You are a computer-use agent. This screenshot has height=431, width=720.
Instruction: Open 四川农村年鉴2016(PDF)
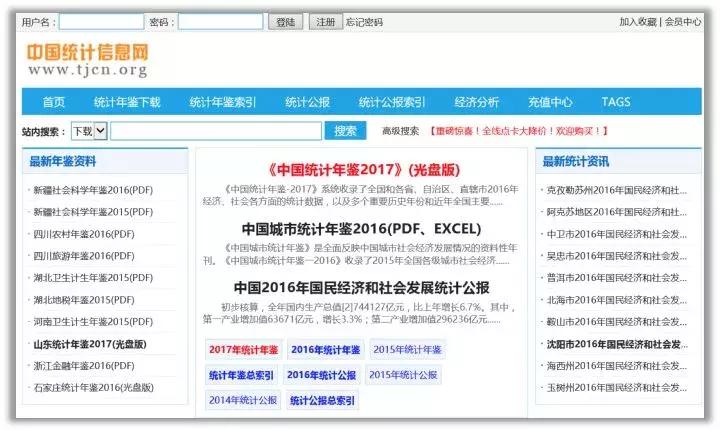[x=84, y=234]
